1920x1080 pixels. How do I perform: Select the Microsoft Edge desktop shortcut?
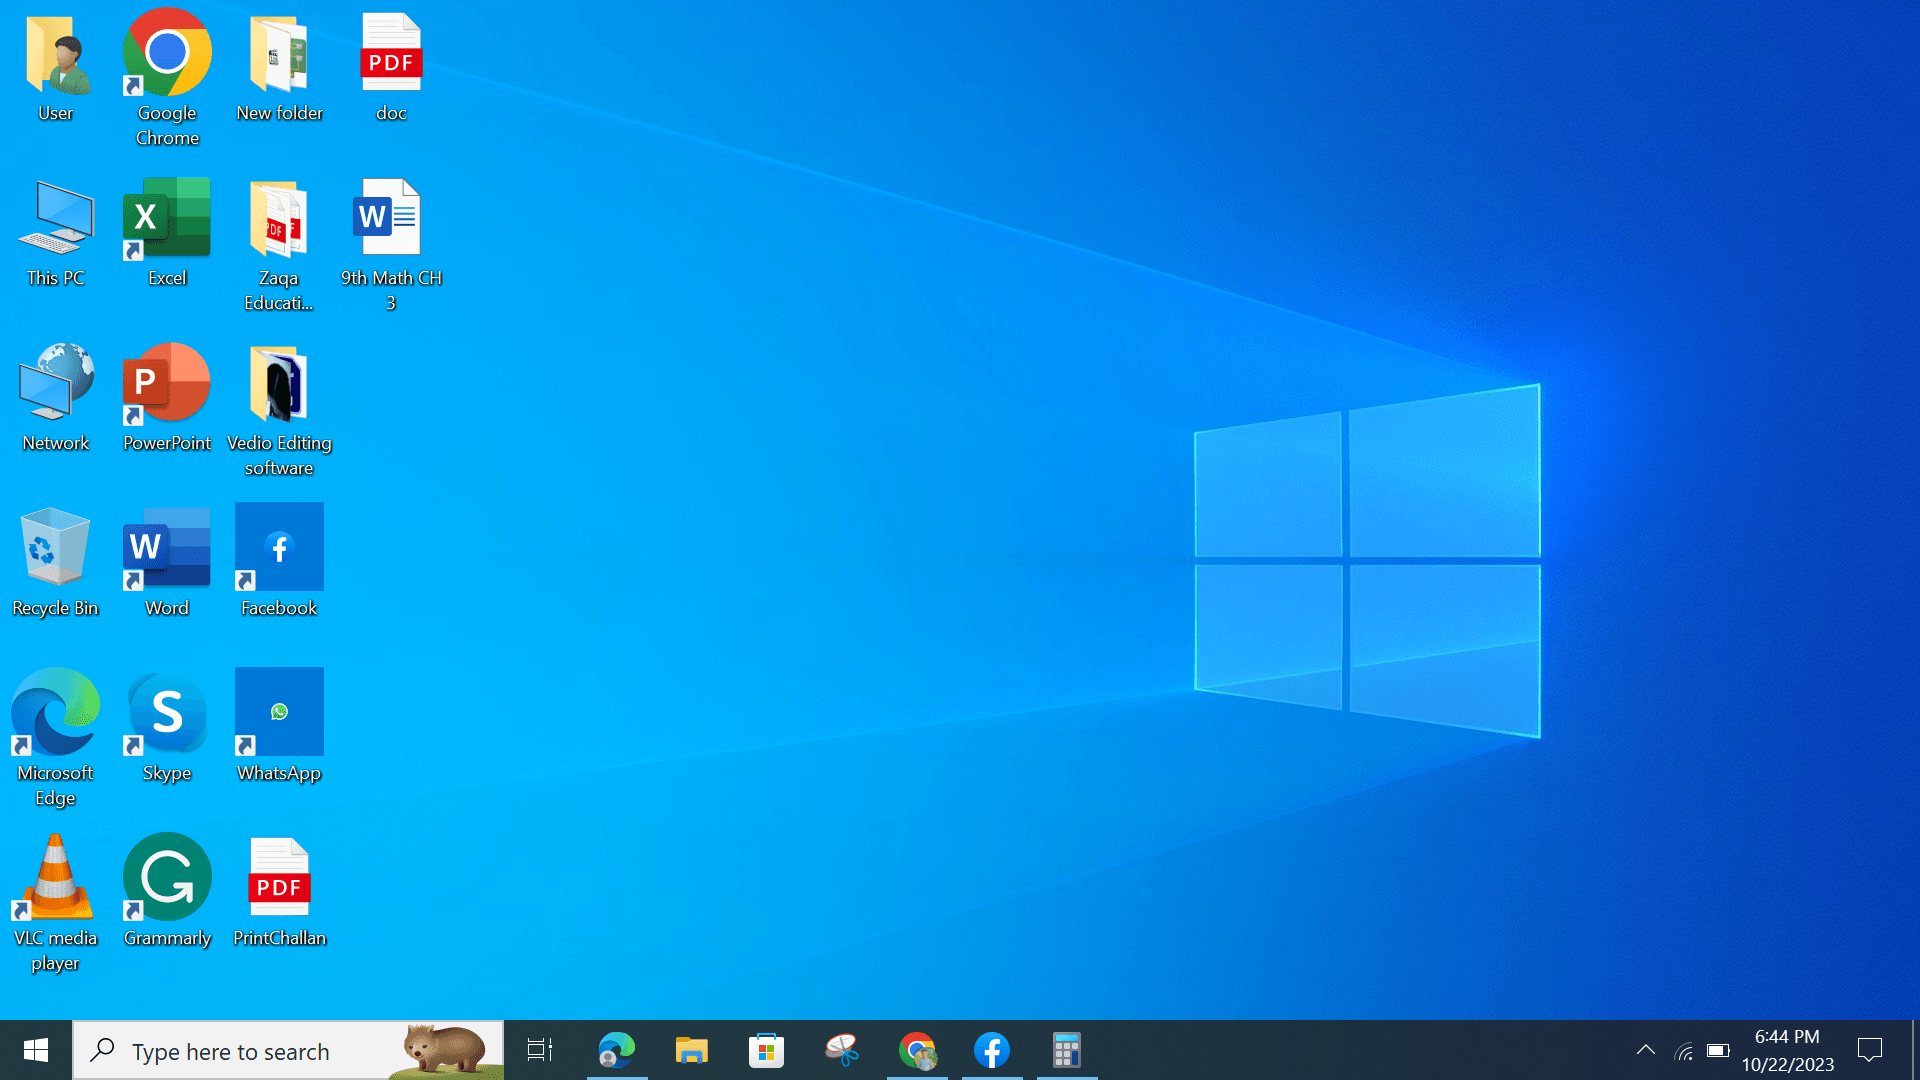click(x=56, y=738)
